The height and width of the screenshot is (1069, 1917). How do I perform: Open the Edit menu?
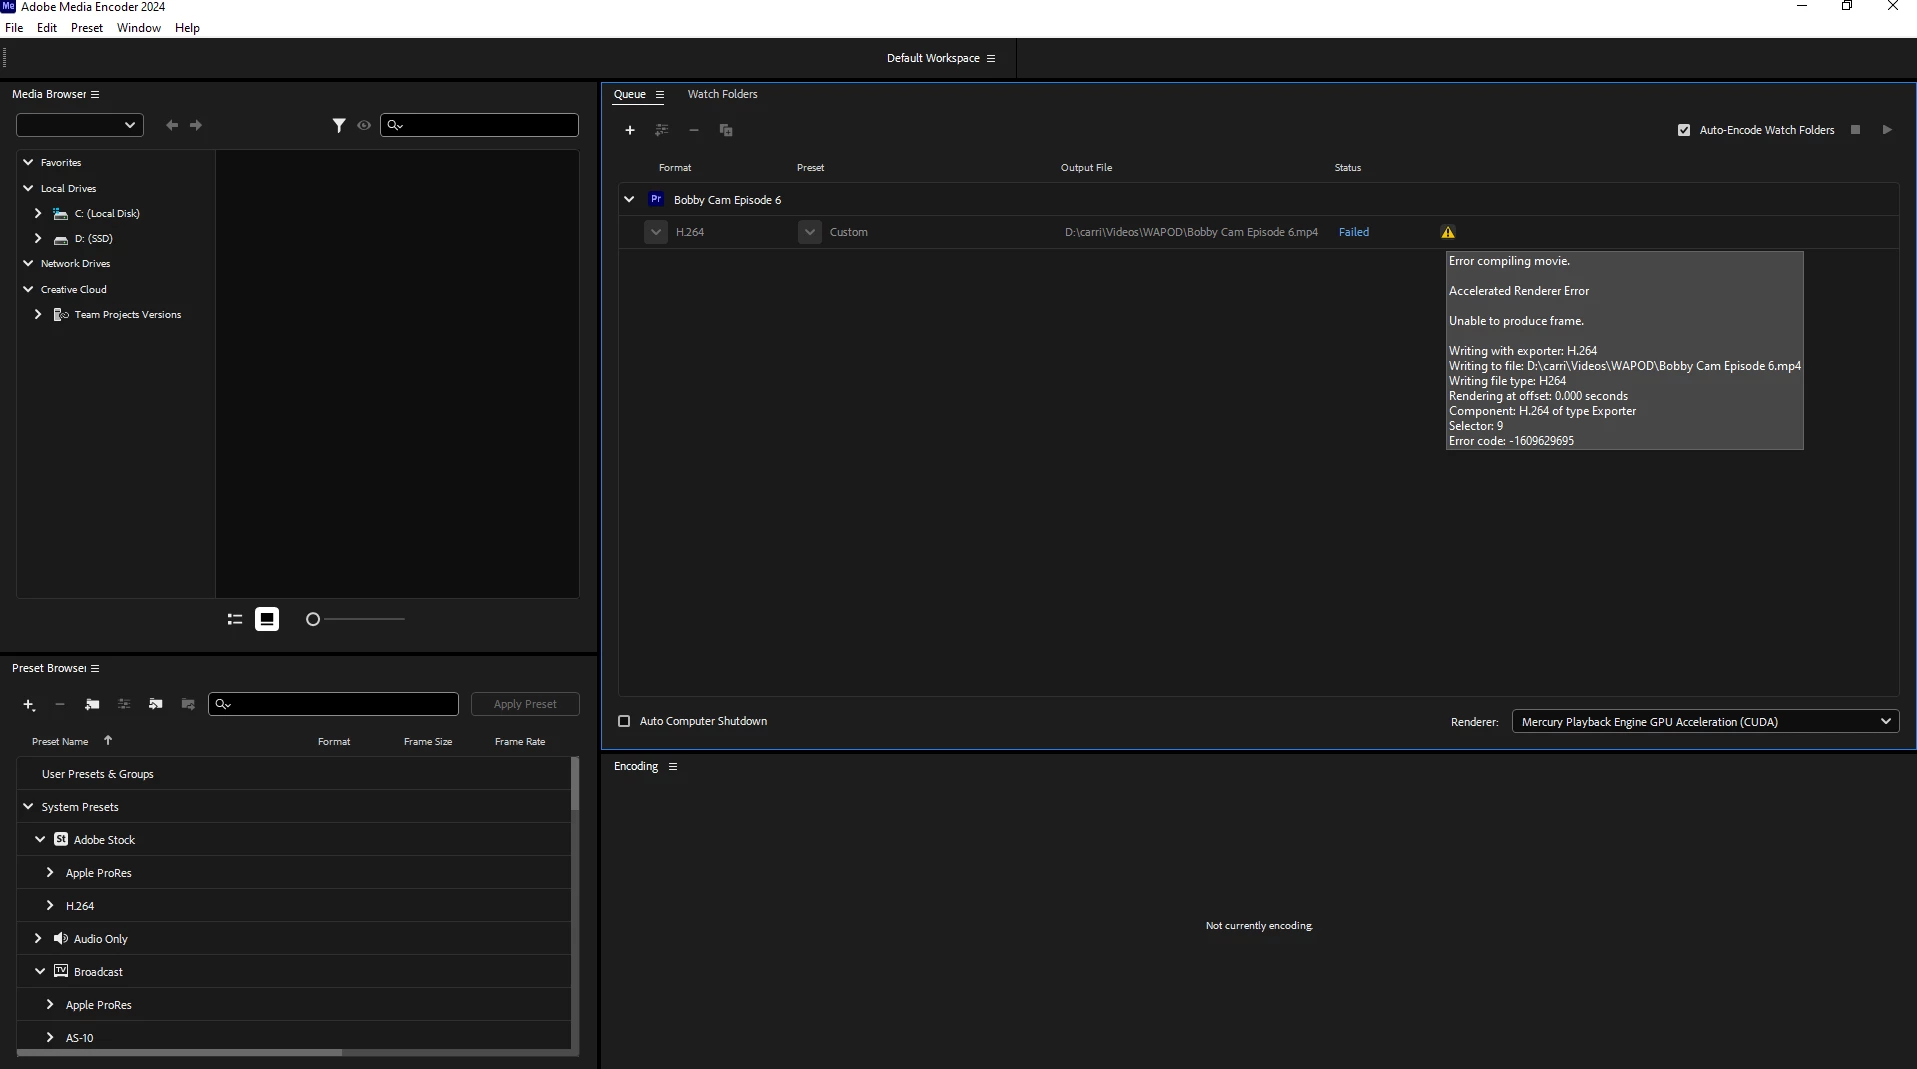[x=47, y=28]
